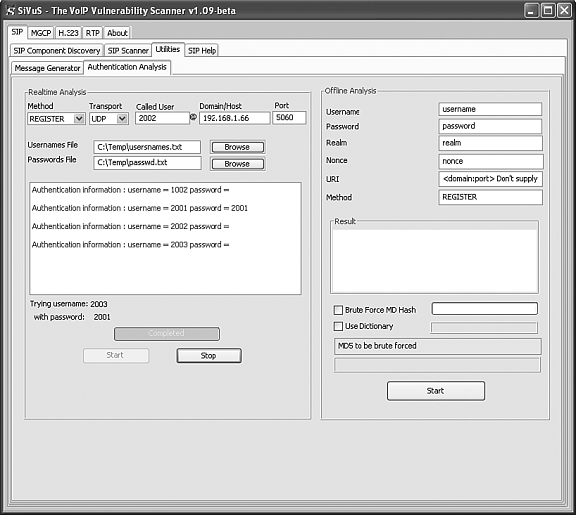Go to SIP Component Discovery tab
This screenshot has height=515, width=576.
coord(57,51)
